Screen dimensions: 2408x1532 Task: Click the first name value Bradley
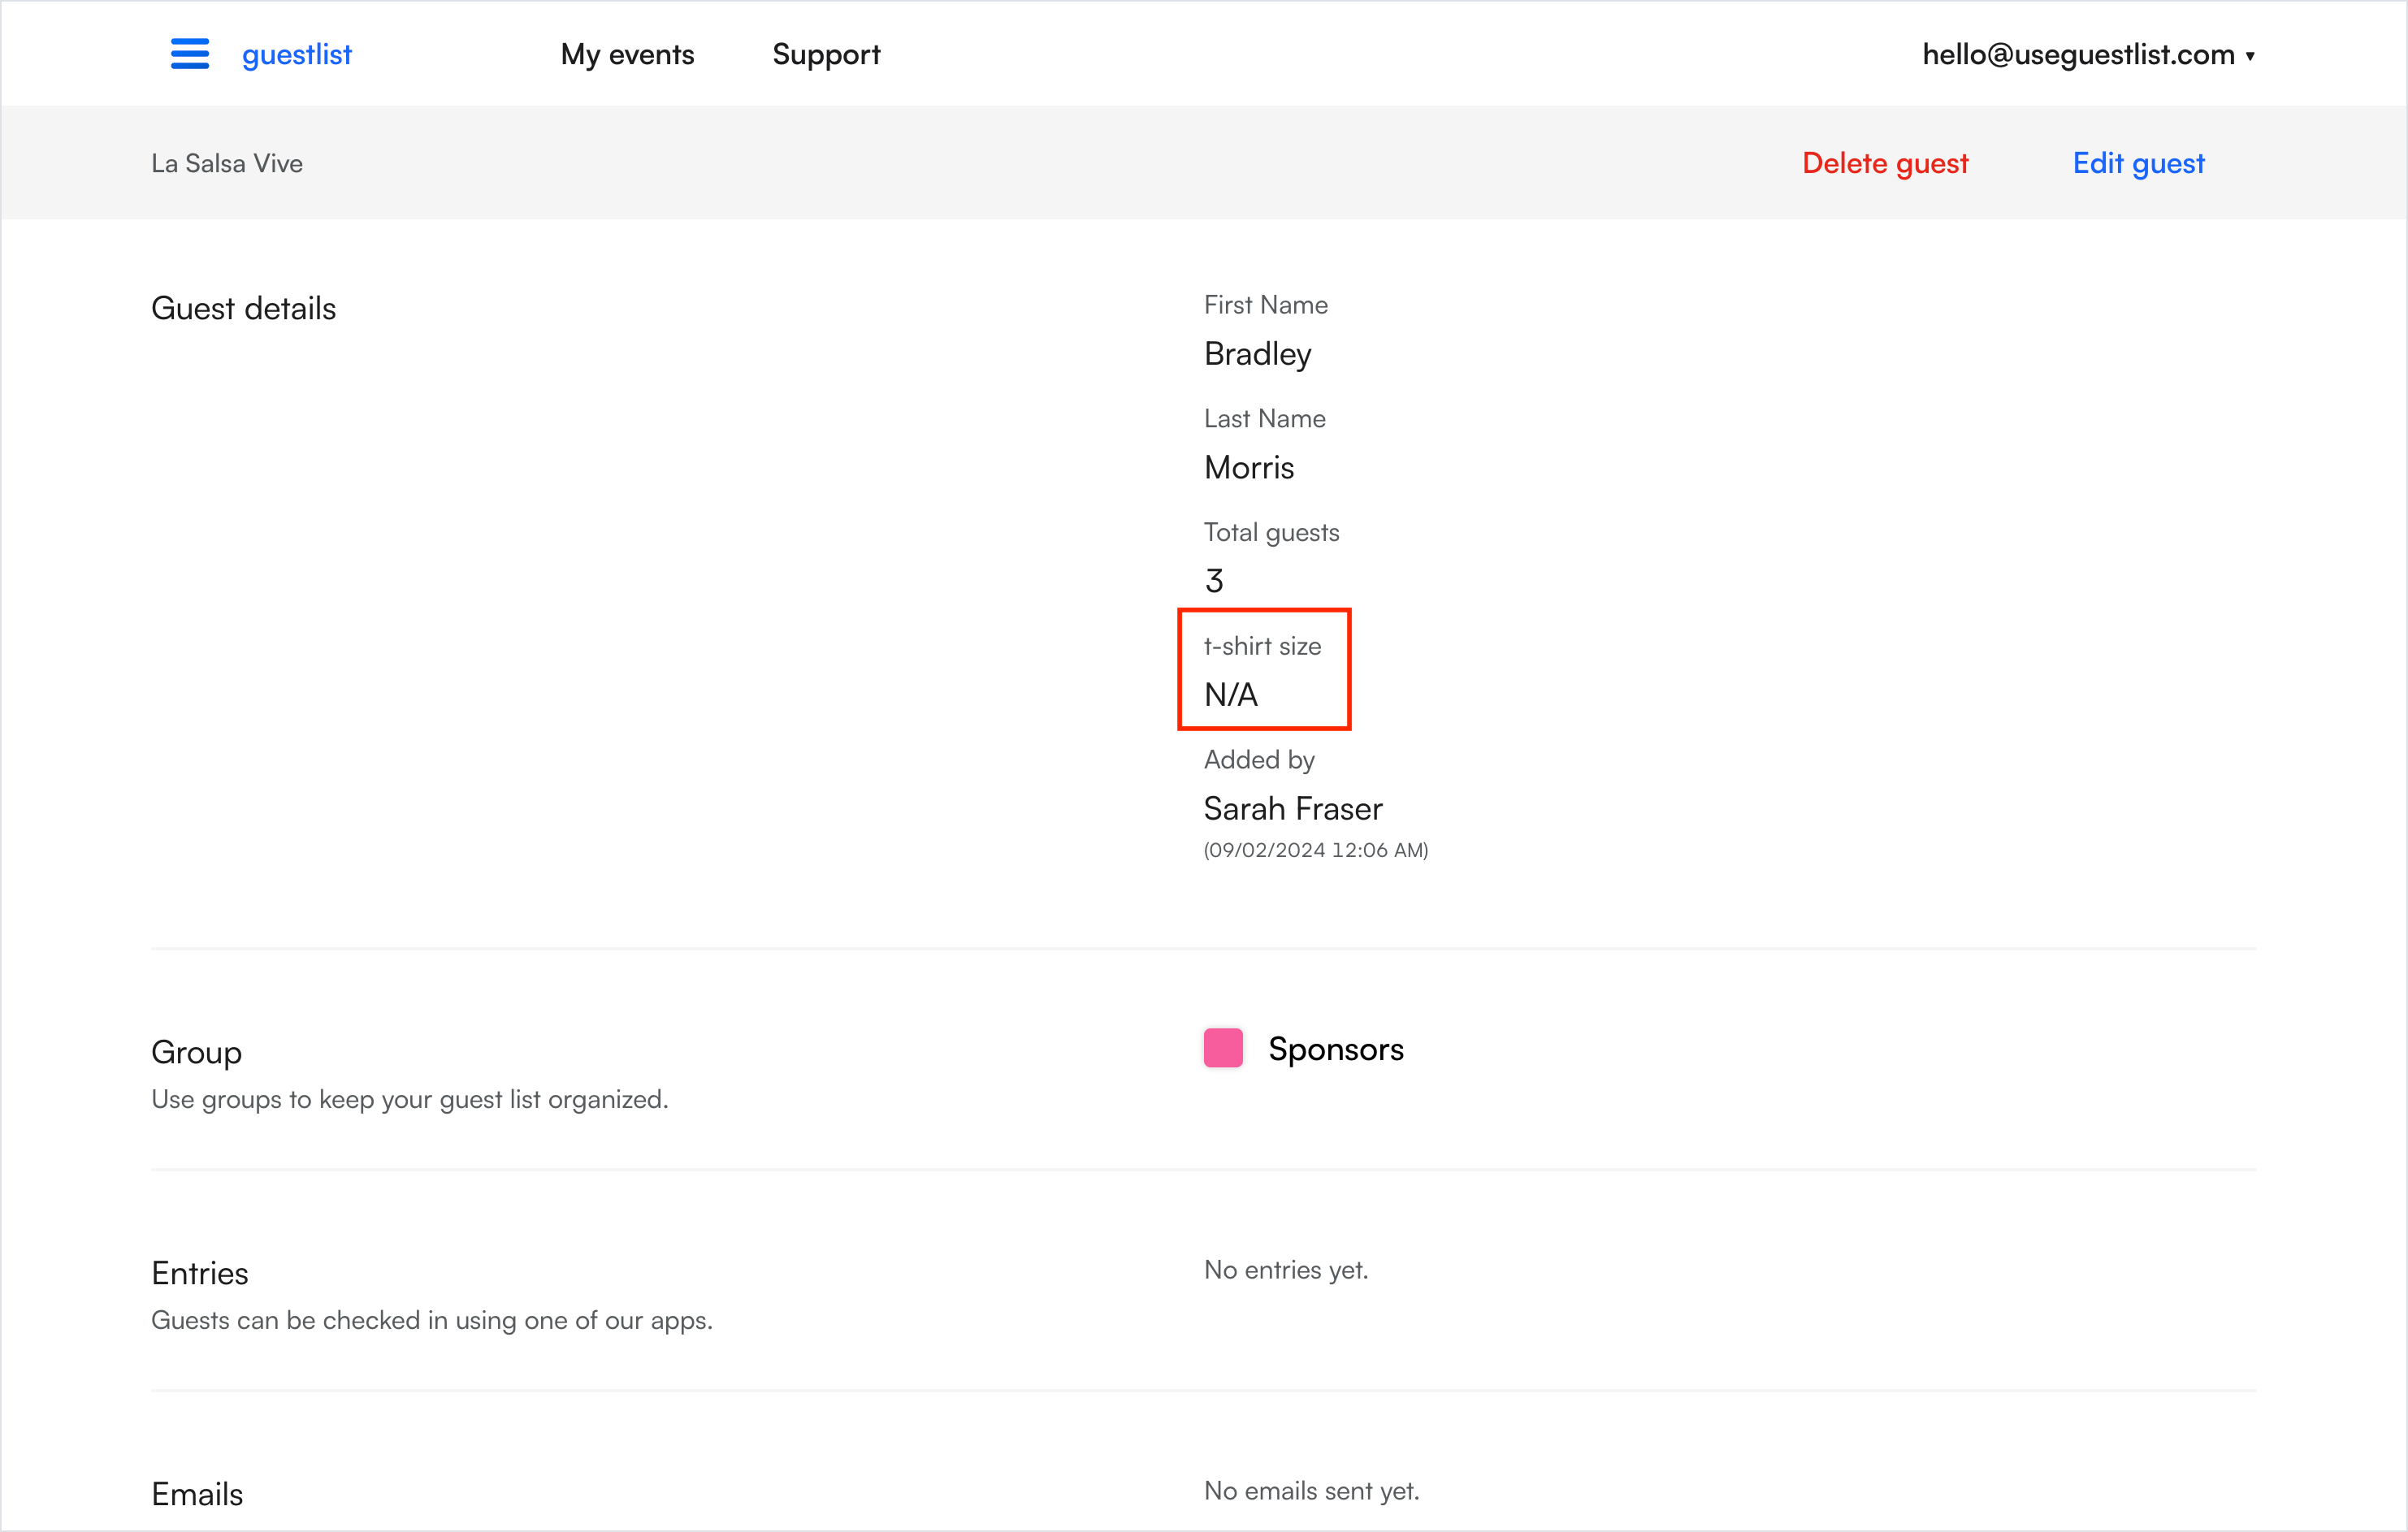[1257, 354]
